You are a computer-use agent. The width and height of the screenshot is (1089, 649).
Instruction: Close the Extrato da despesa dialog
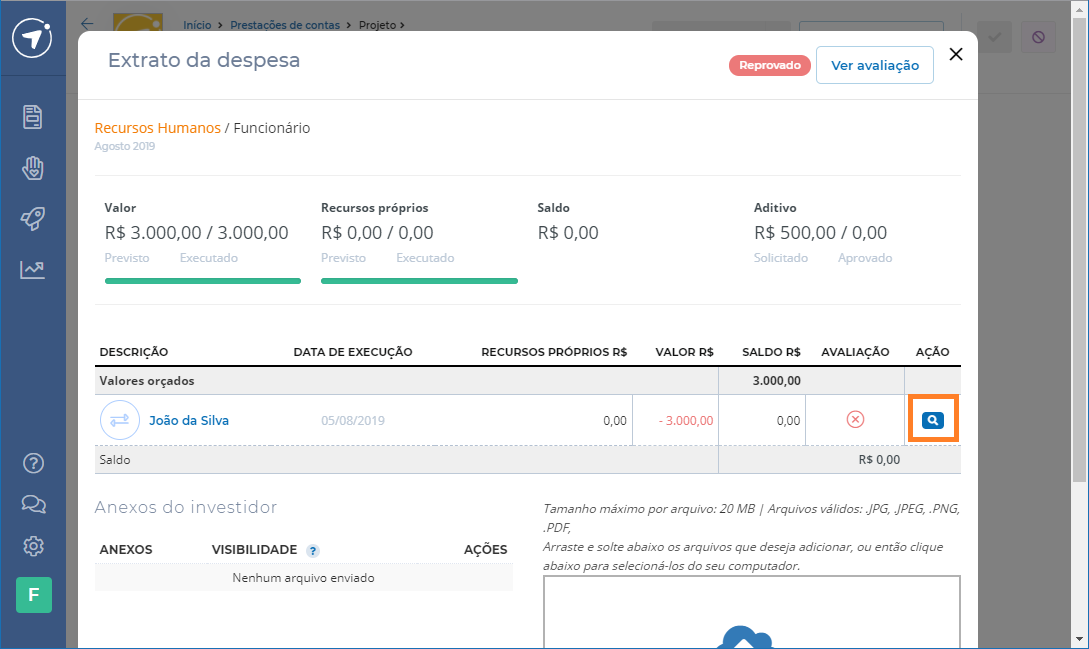956,54
